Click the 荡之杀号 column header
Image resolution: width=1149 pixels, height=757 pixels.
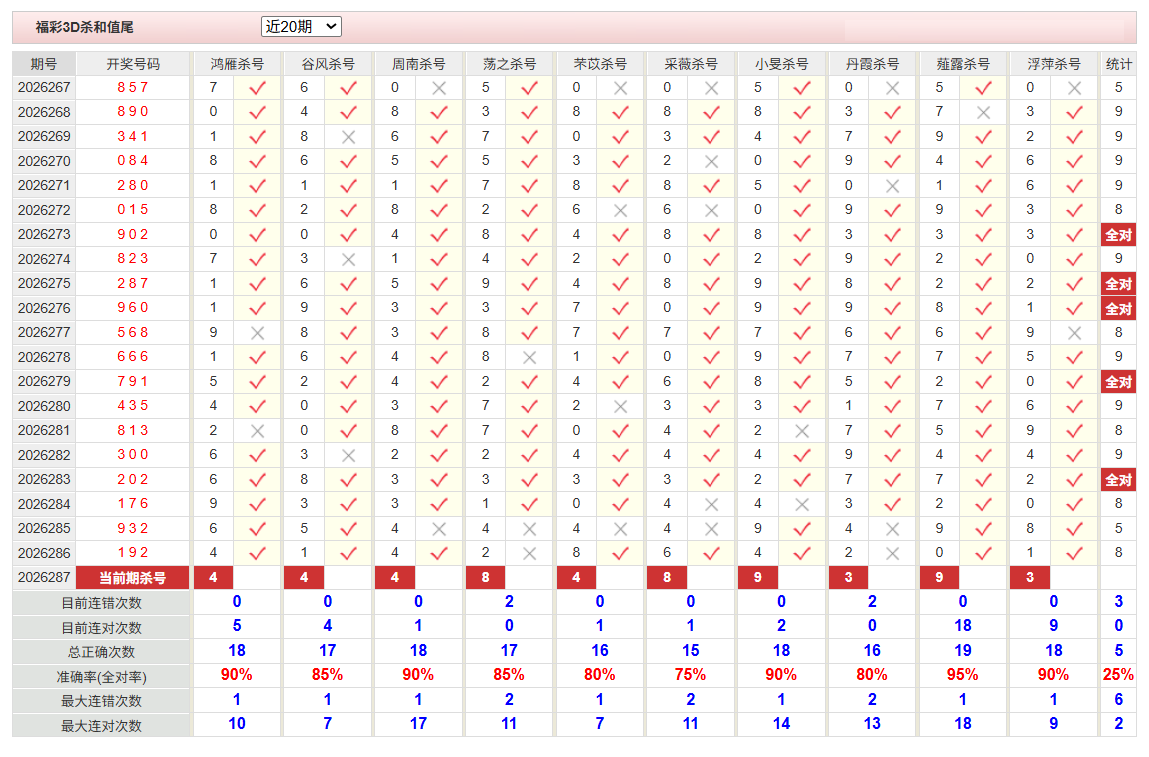(x=509, y=64)
